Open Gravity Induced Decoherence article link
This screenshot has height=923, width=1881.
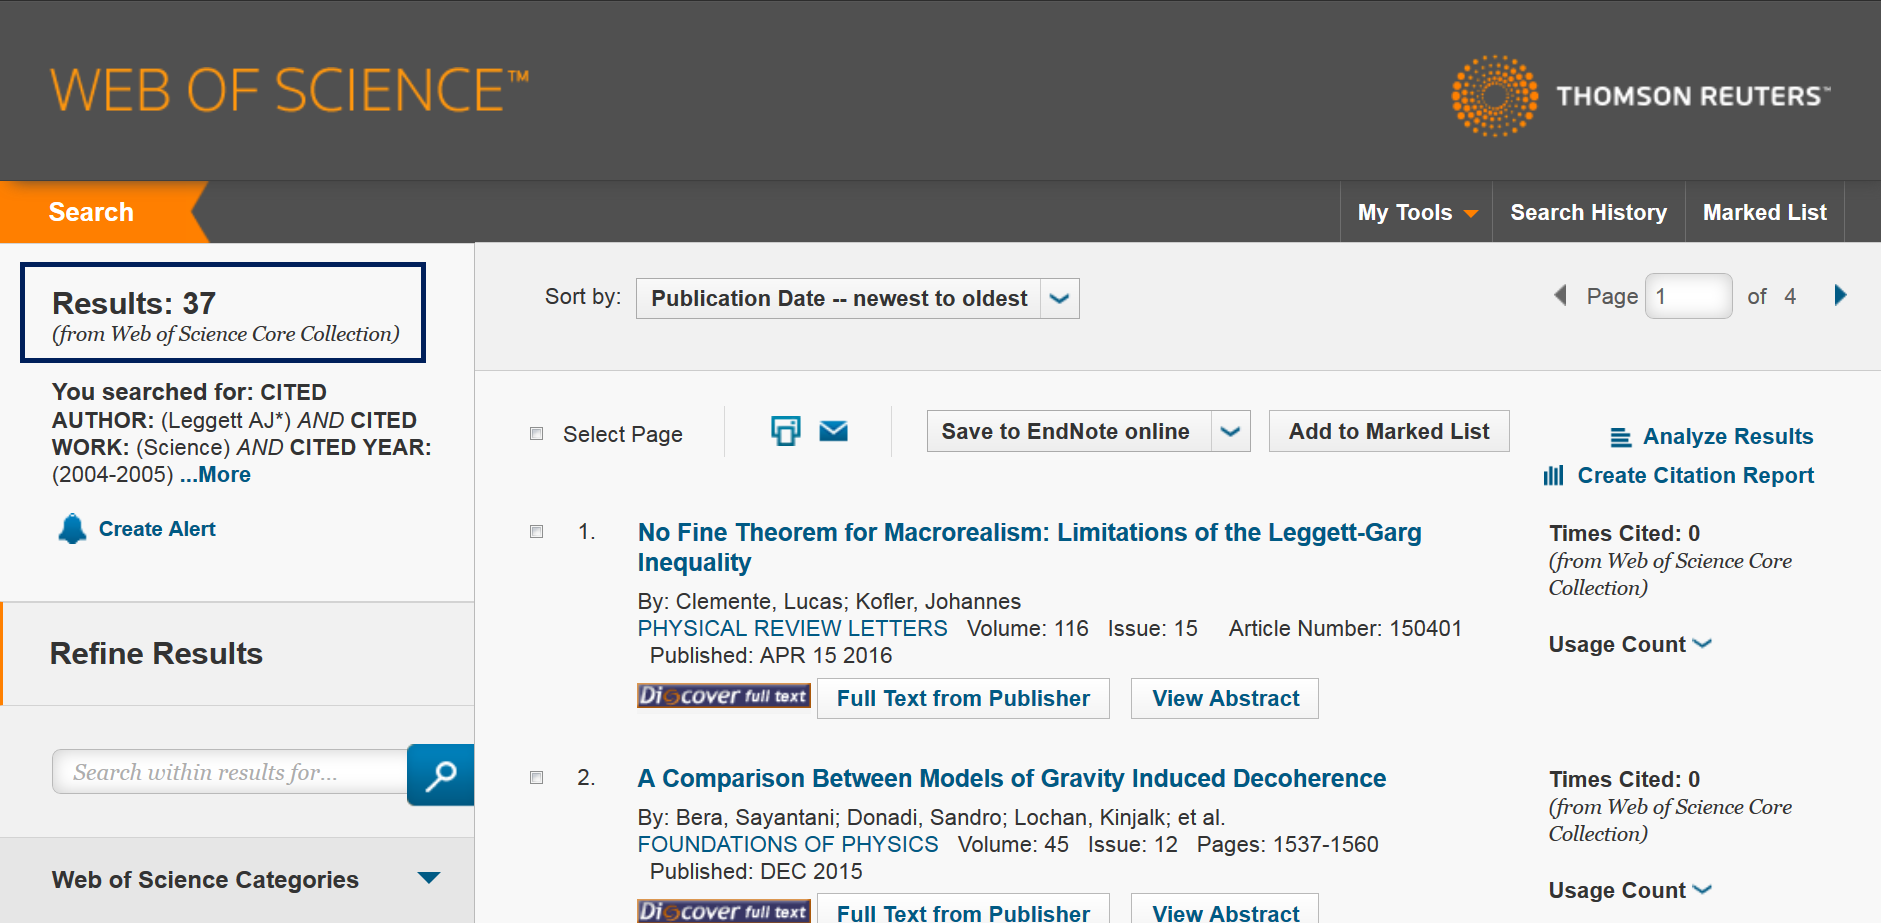pos(1011,778)
